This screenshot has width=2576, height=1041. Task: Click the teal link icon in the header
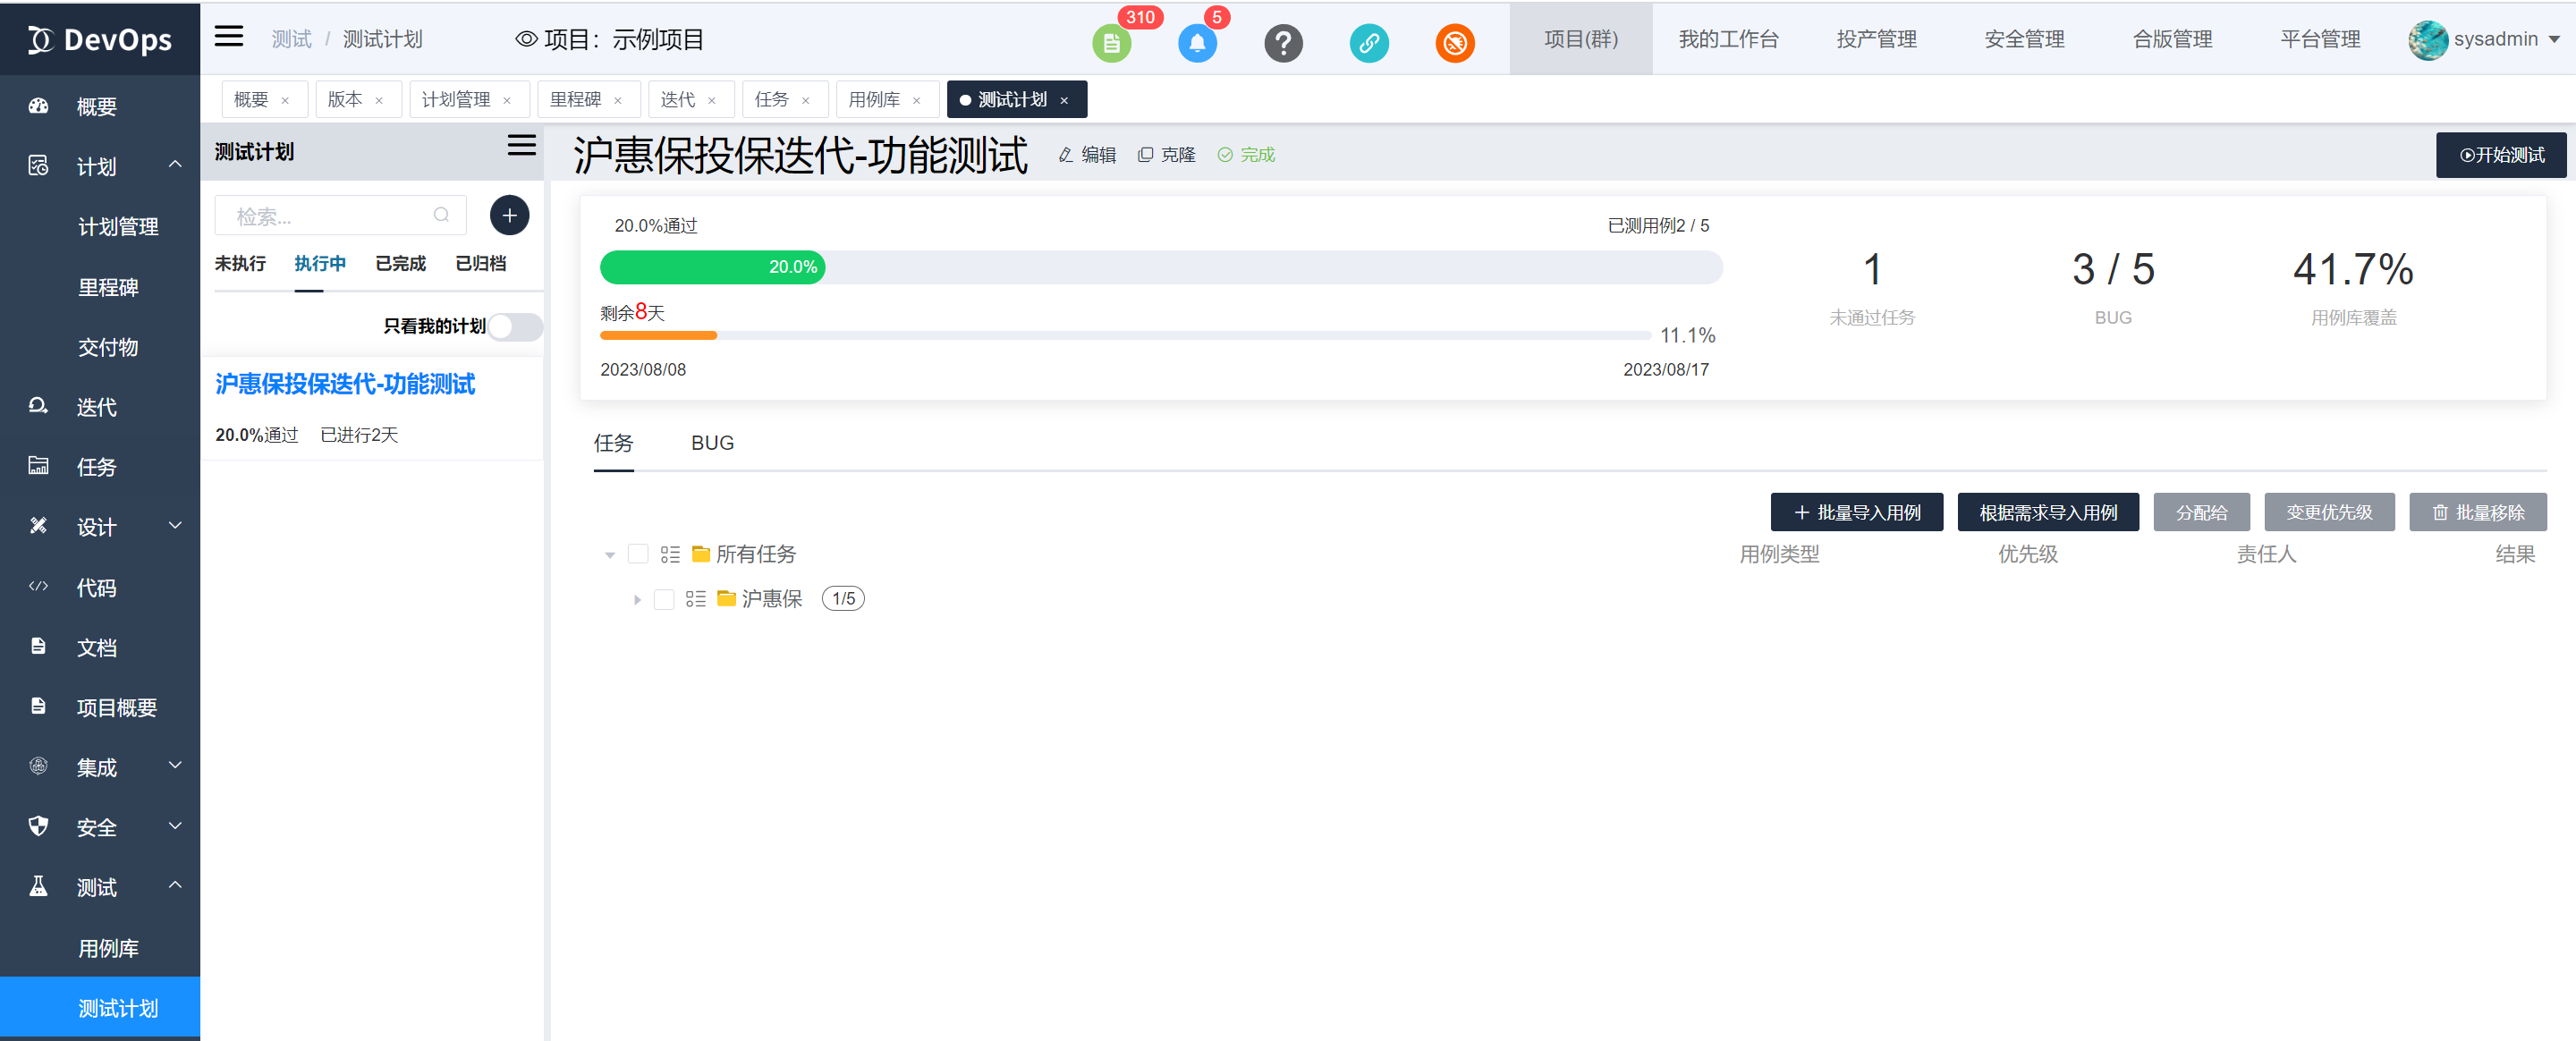pyautogui.click(x=1369, y=43)
